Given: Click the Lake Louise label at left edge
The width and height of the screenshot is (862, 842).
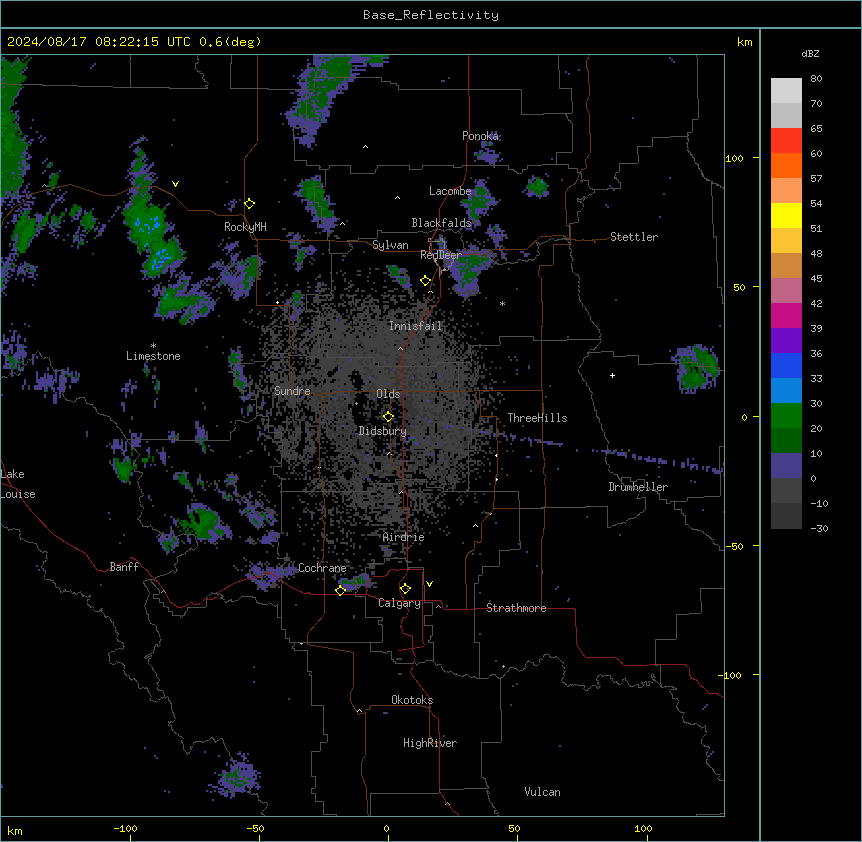Looking at the screenshot, I should 18,484.
